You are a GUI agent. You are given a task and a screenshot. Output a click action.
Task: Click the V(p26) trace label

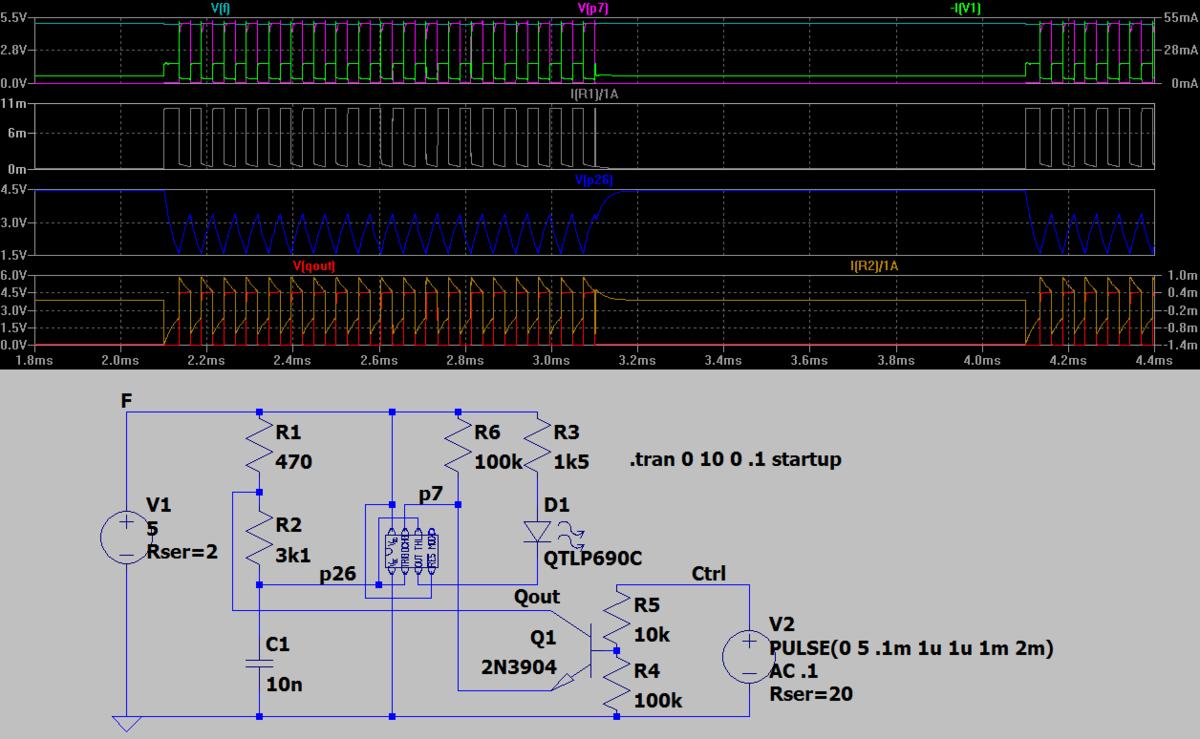[593, 180]
